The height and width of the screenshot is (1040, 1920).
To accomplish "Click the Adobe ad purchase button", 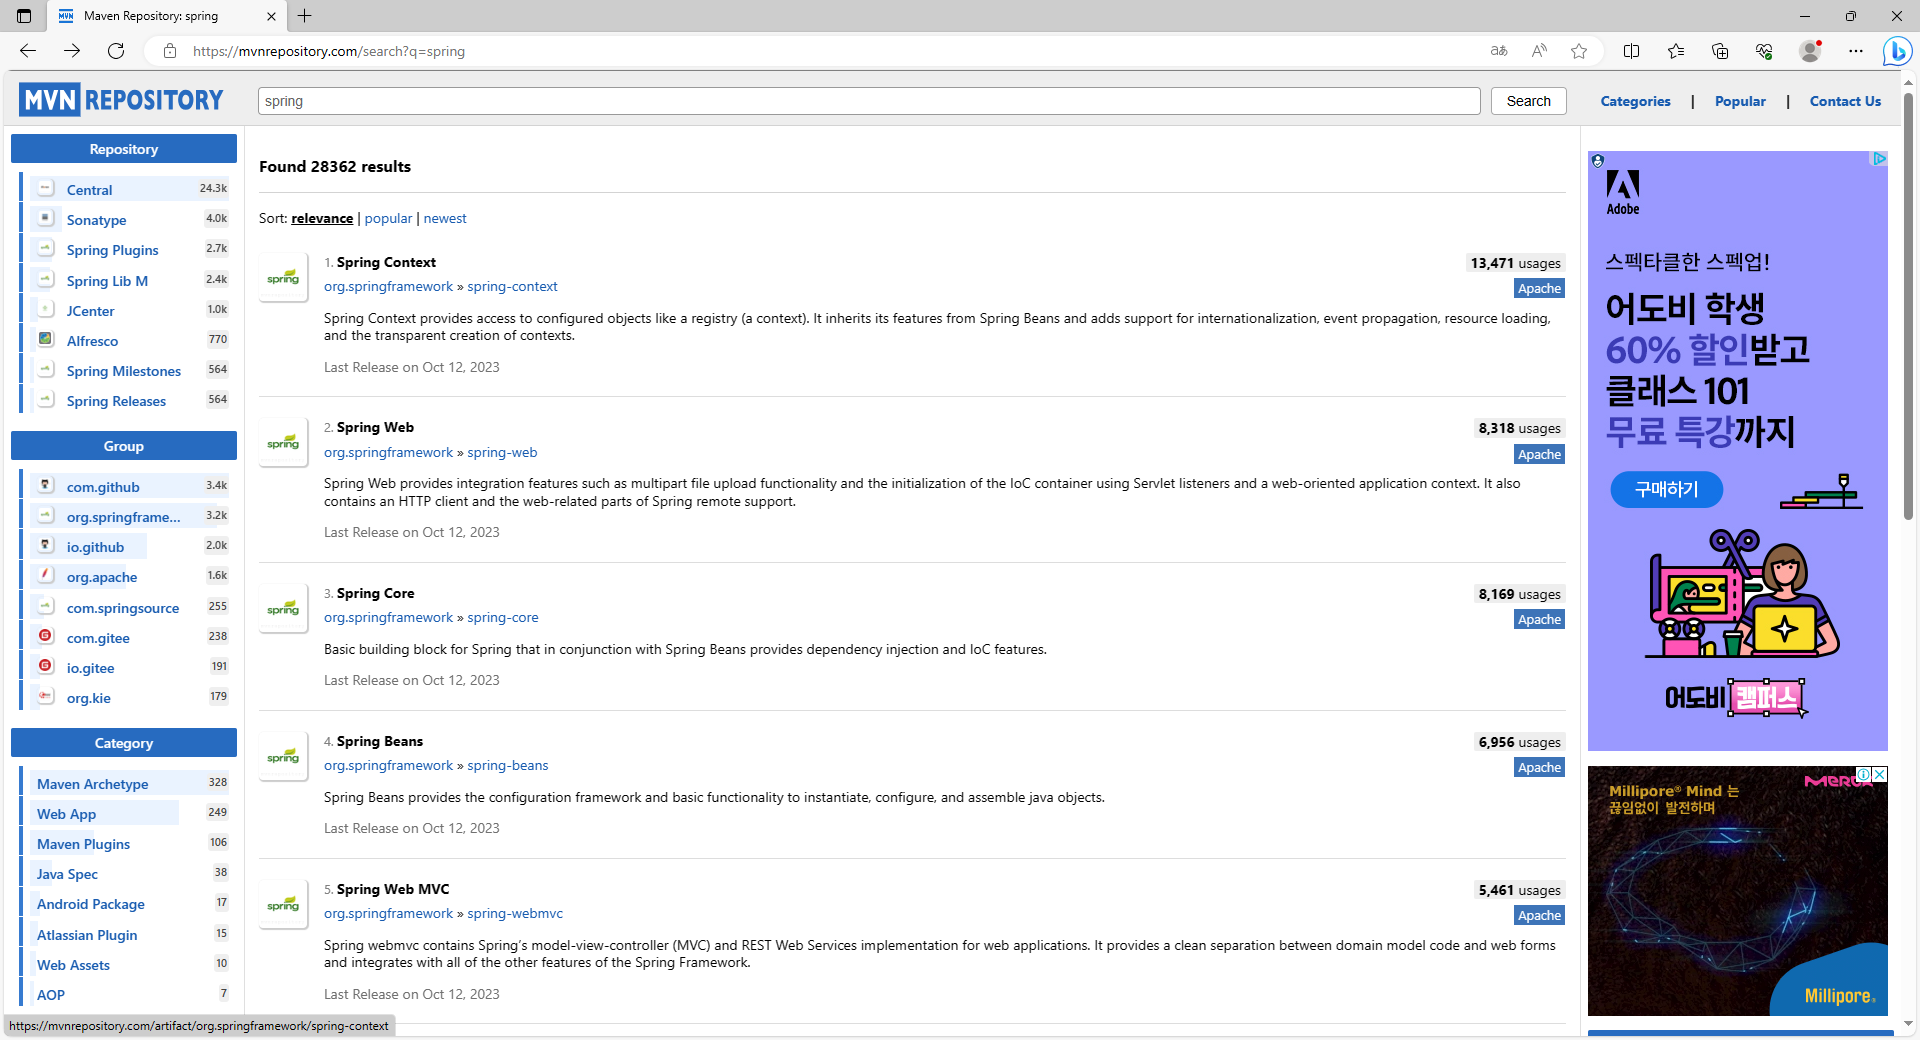I will coord(1667,489).
